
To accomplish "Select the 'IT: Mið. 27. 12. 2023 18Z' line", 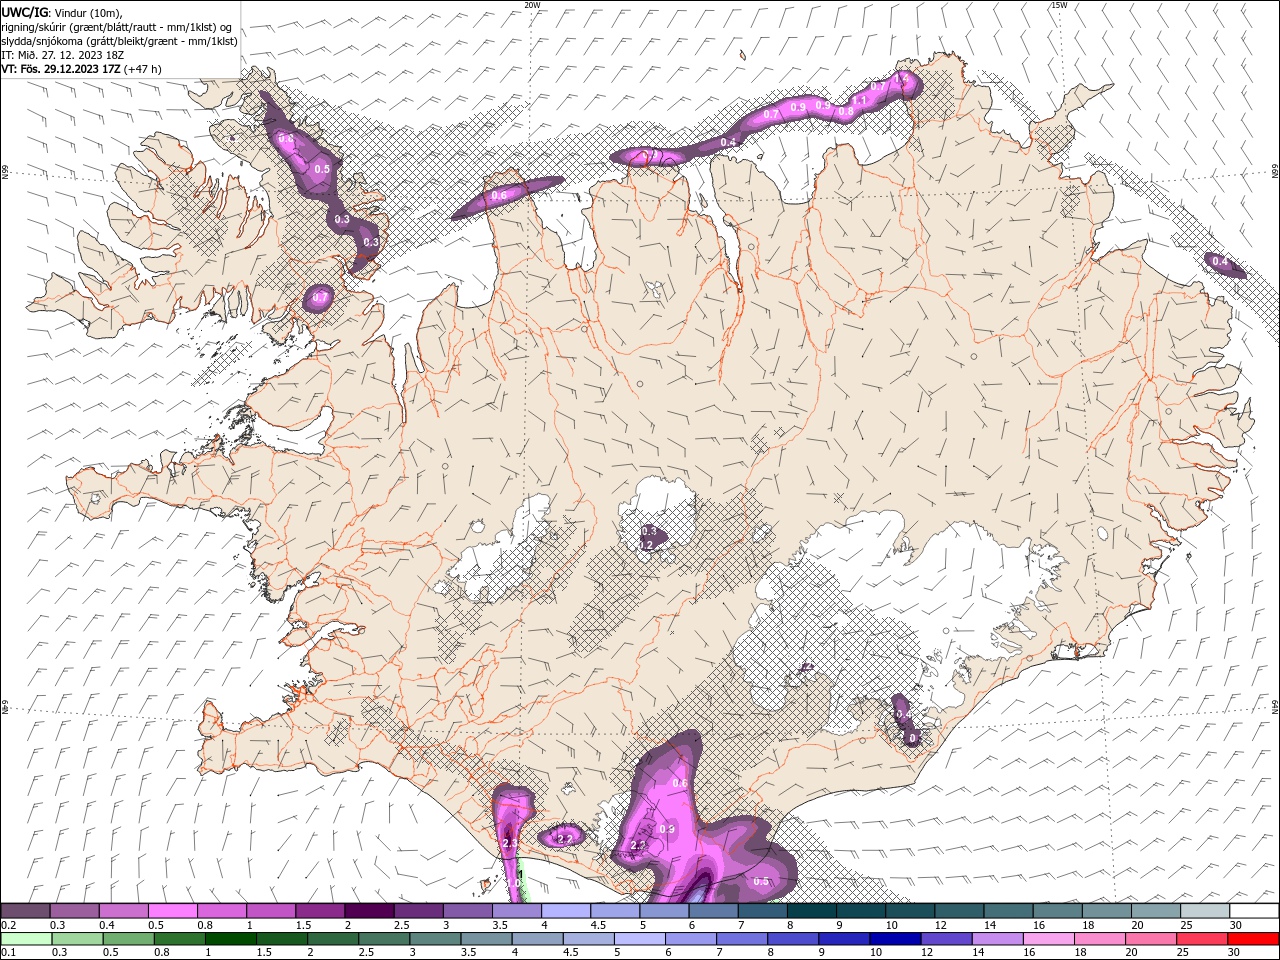I will 62,55.
